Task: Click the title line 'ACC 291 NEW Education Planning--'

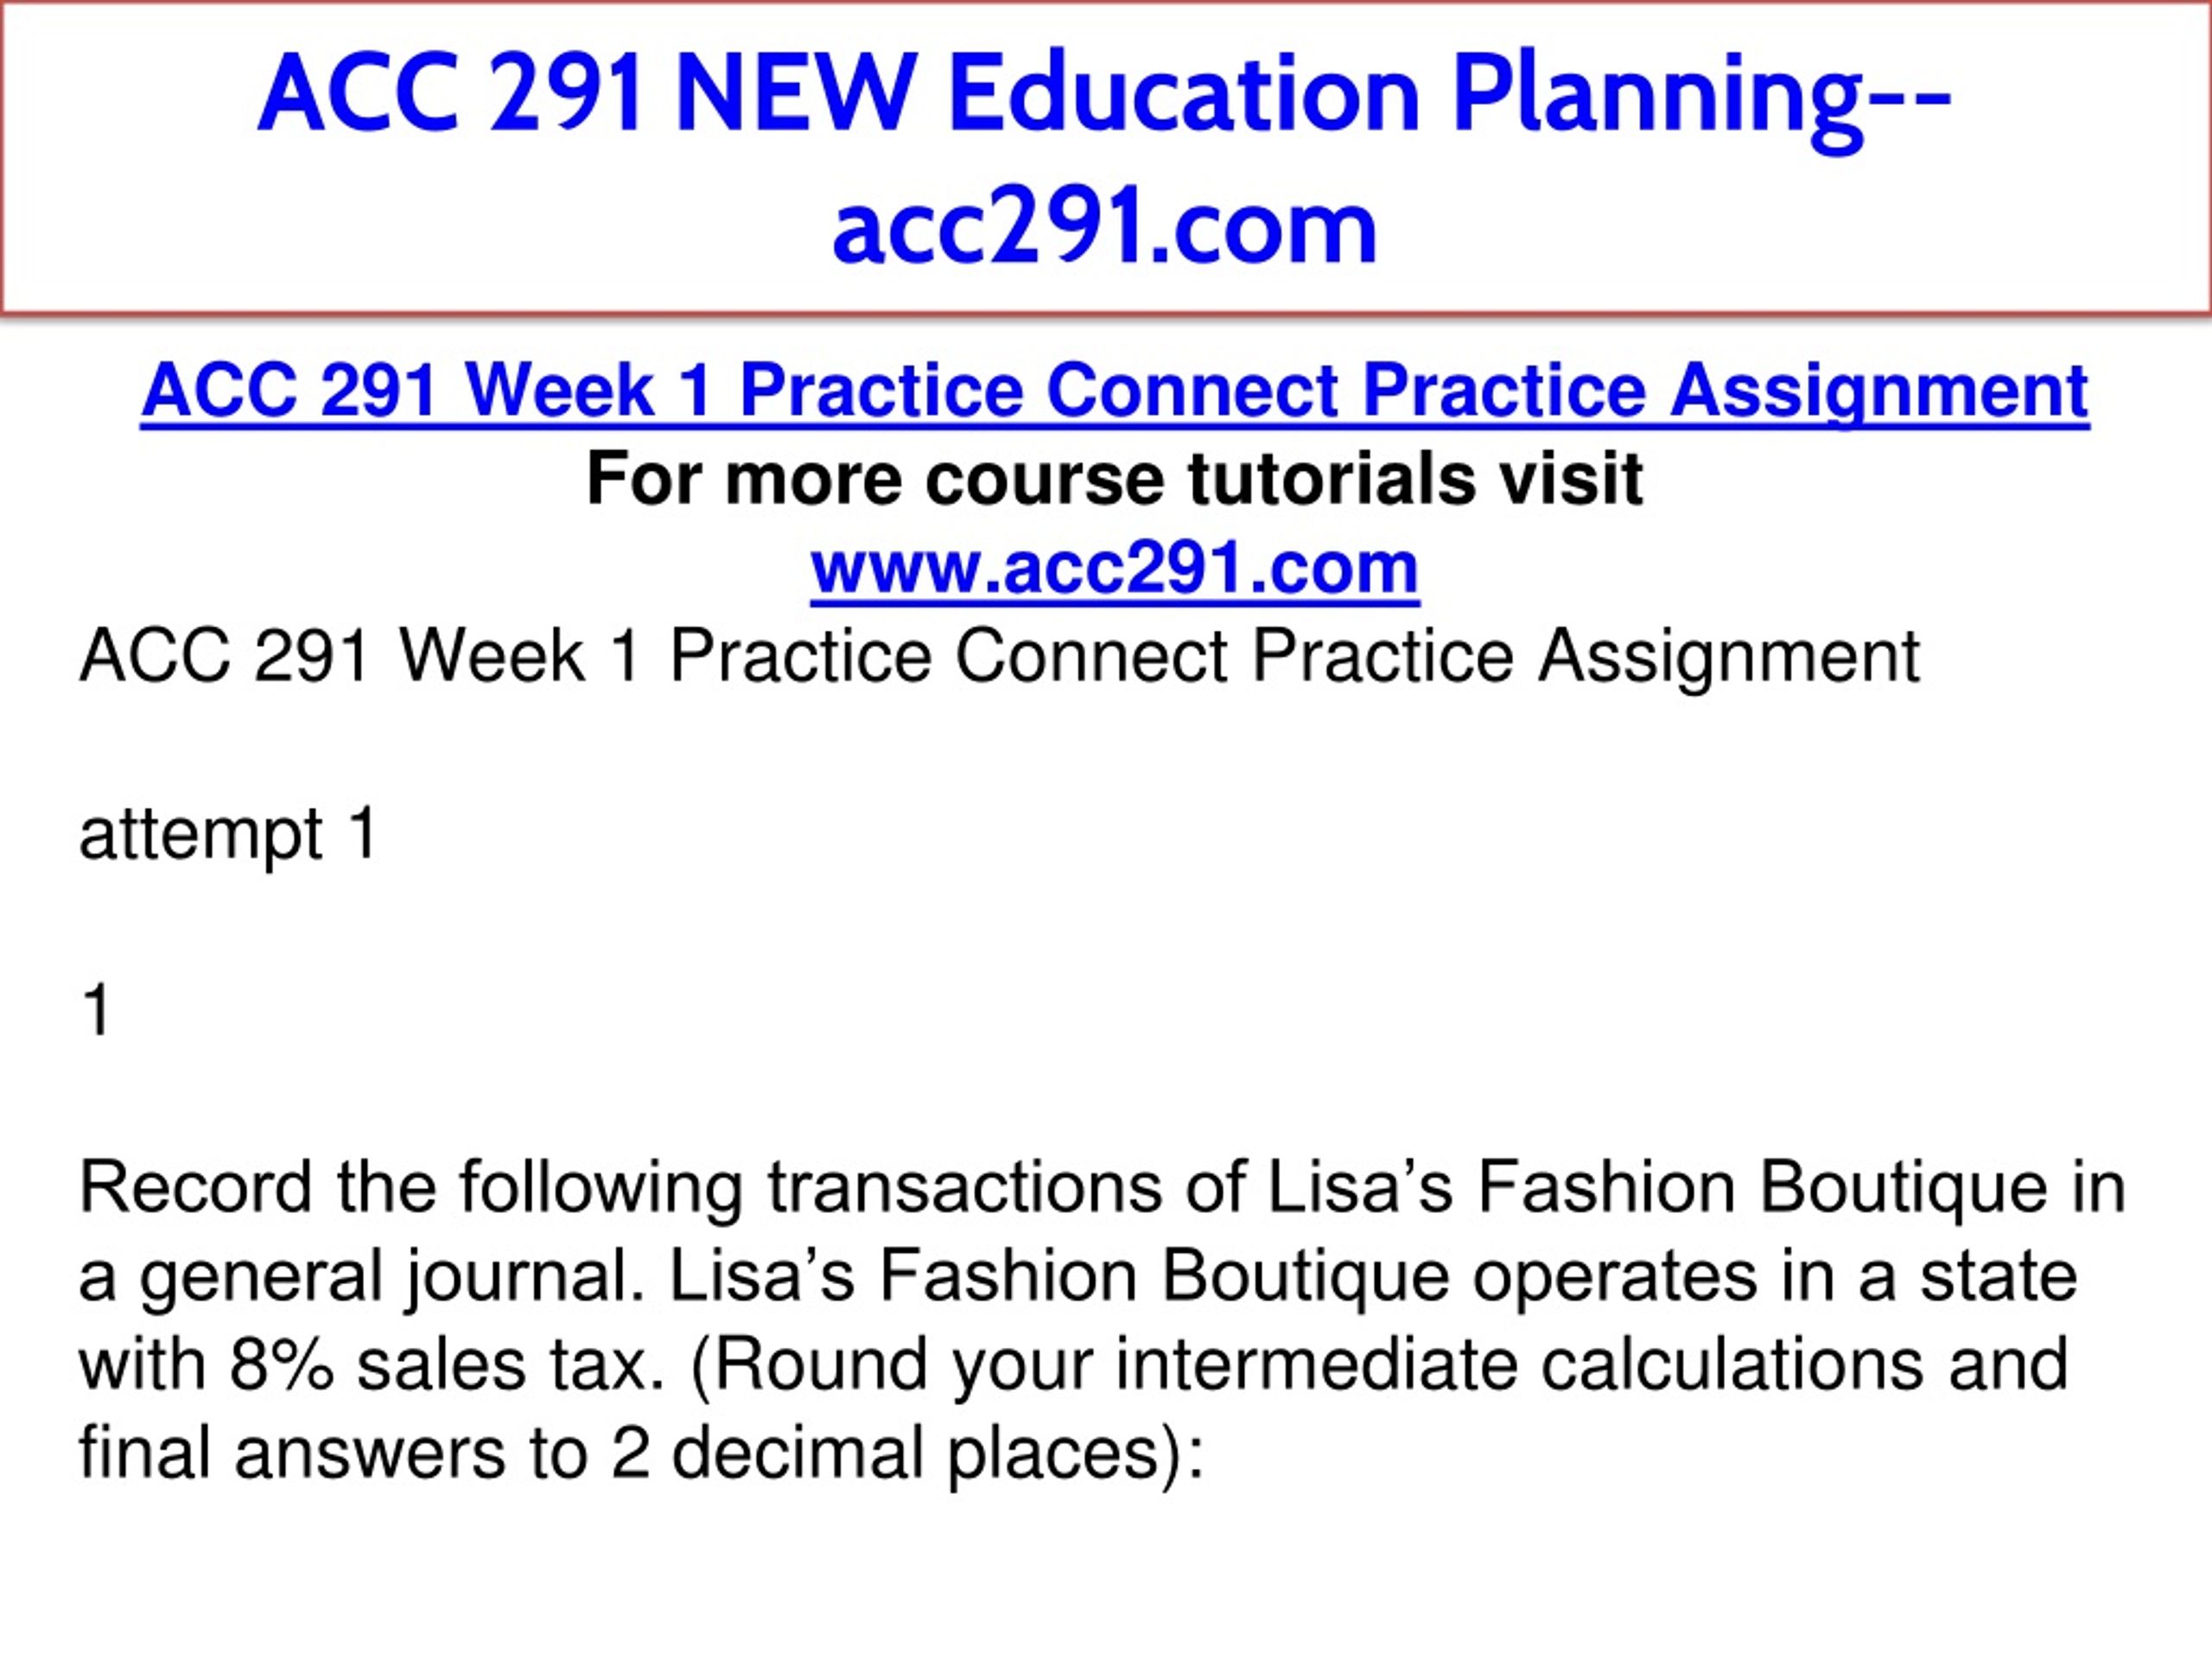Action: click(1105, 94)
